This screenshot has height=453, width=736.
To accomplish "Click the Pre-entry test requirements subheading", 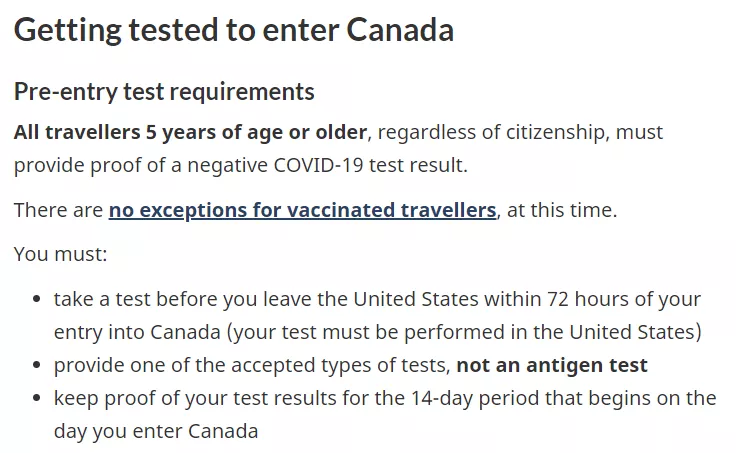I will 164,92.
